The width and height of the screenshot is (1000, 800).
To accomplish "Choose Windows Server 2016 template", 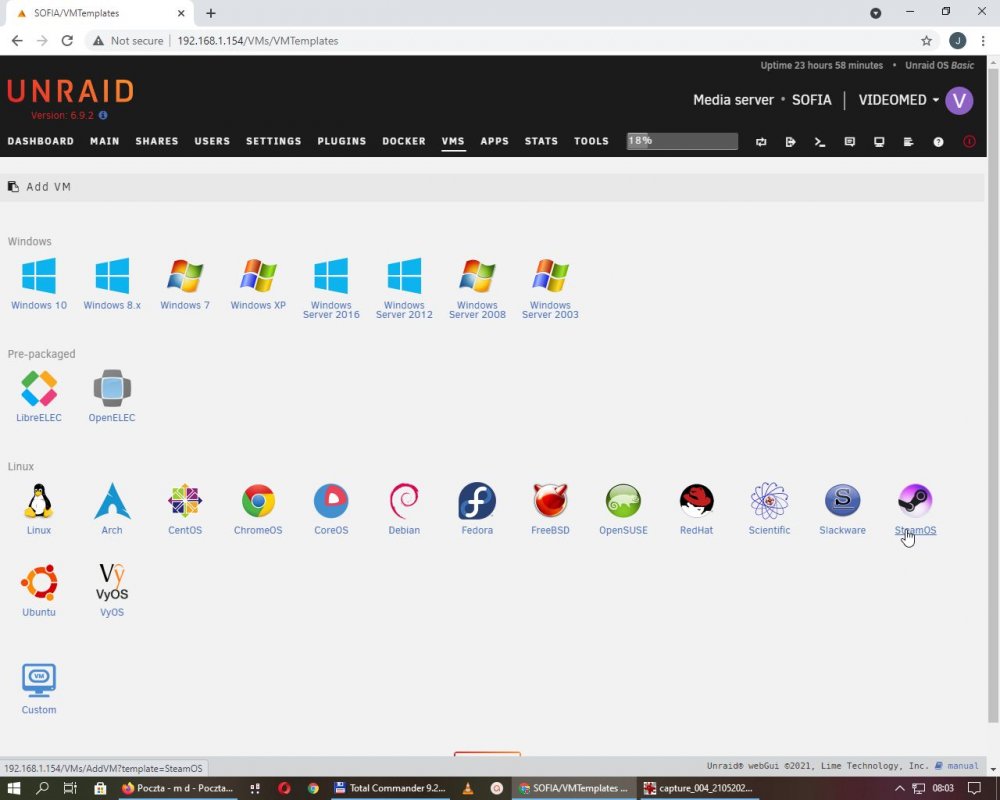I will coord(331,288).
